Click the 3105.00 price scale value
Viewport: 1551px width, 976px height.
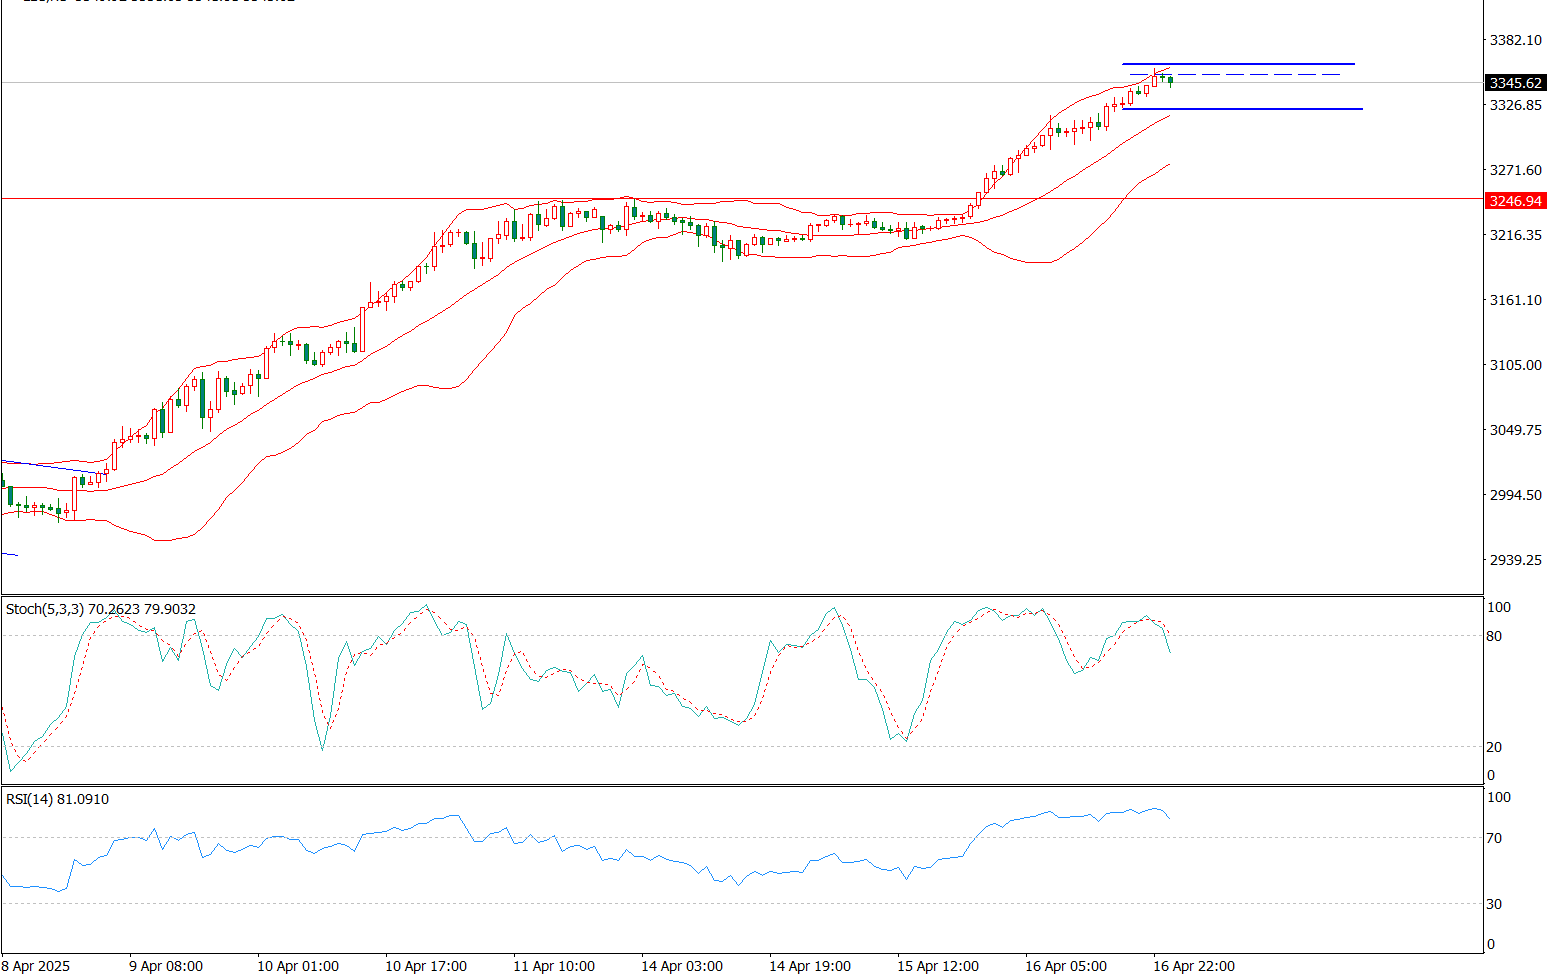(1515, 365)
